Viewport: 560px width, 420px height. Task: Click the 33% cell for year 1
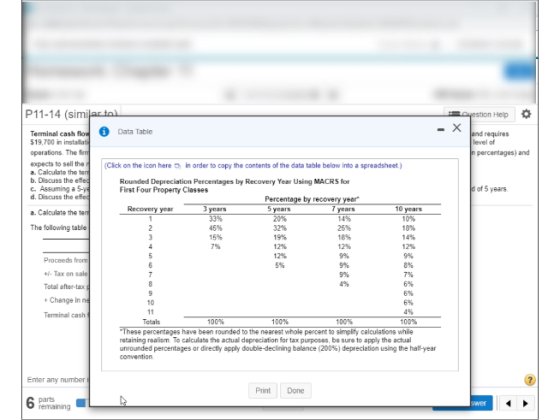tap(215, 219)
